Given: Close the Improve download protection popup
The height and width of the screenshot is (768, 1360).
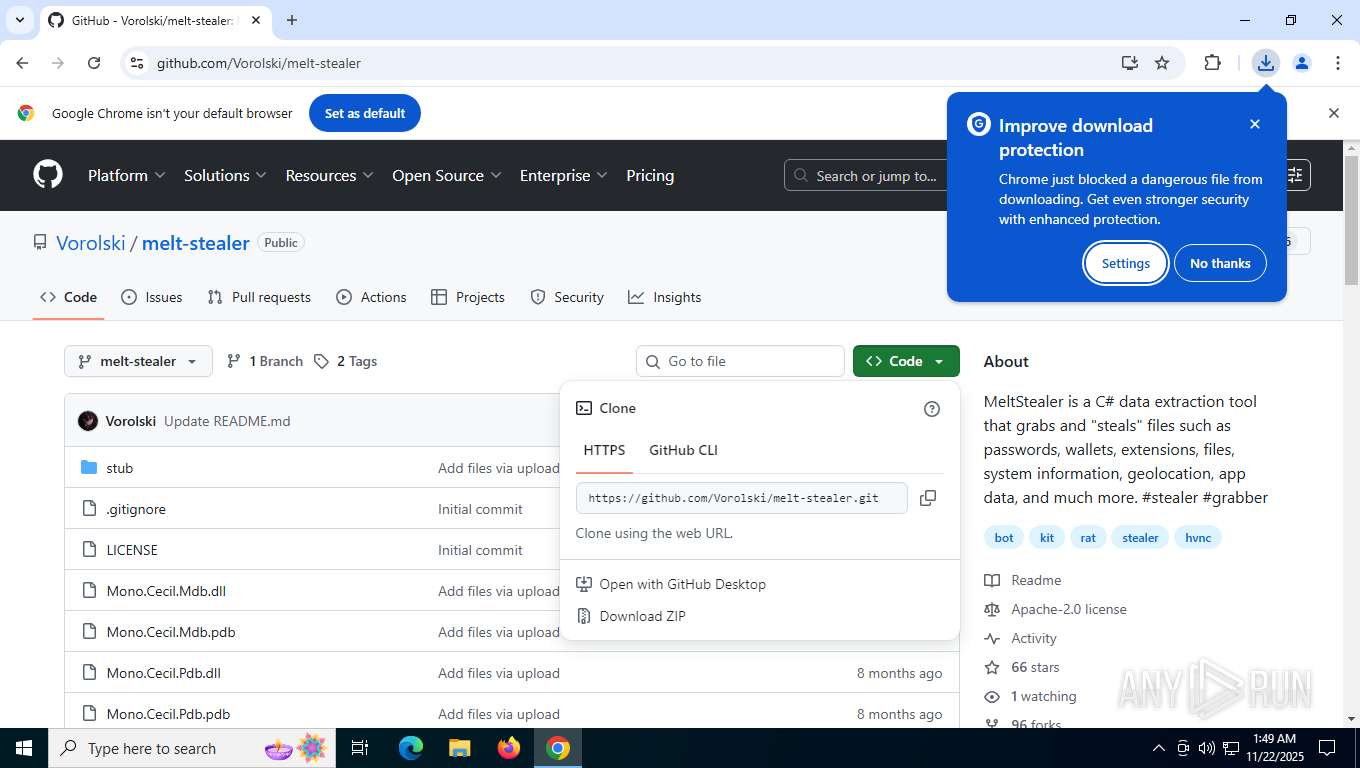Looking at the screenshot, I should click(1255, 124).
